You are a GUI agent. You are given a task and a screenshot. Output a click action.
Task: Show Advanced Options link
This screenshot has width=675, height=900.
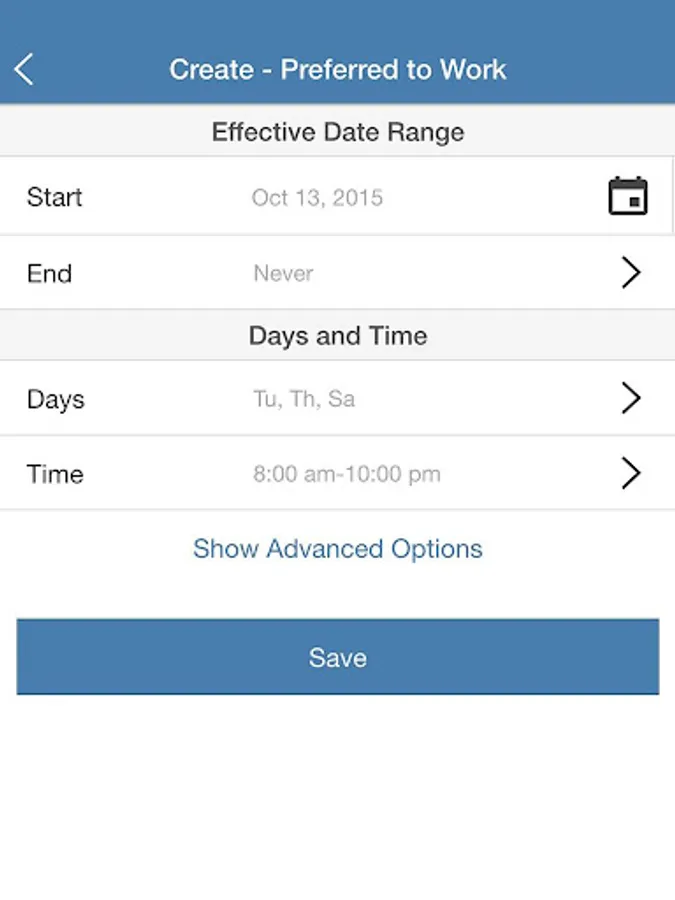click(x=338, y=549)
